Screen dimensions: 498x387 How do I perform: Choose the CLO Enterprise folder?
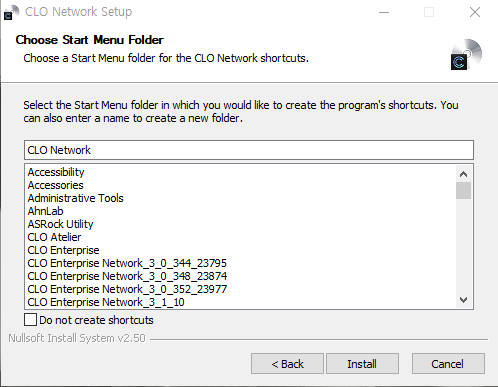click(63, 250)
